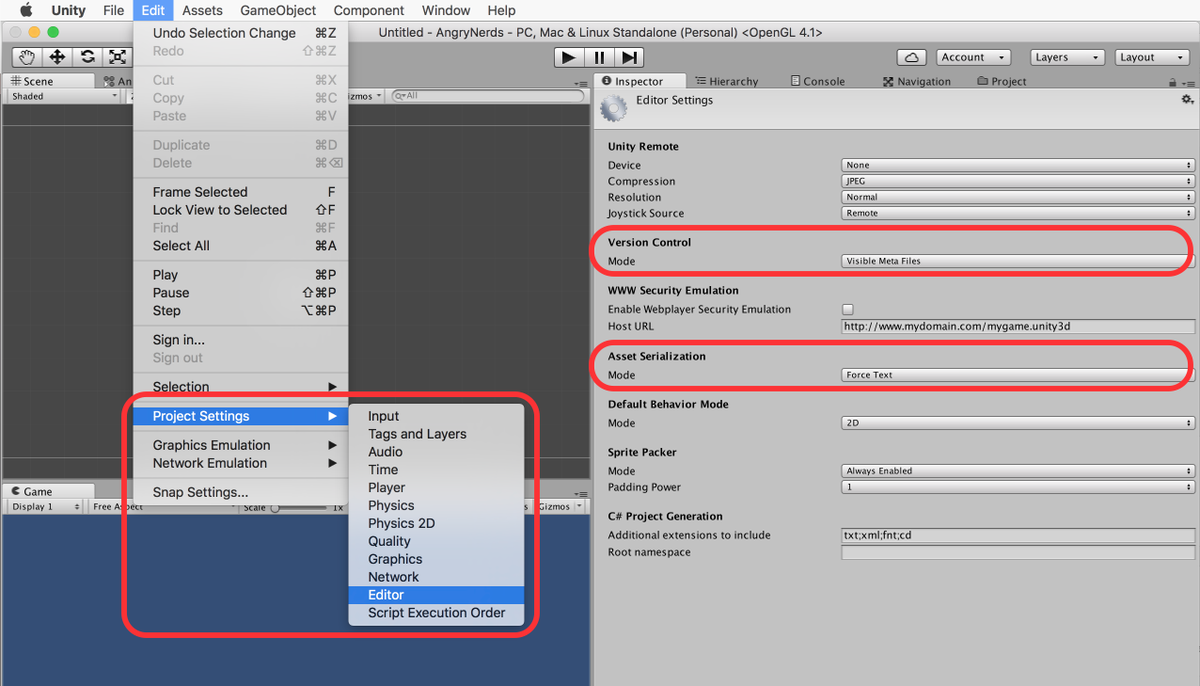This screenshot has width=1200, height=686.
Task: Open the Layout dropdown
Action: [1150, 57]
